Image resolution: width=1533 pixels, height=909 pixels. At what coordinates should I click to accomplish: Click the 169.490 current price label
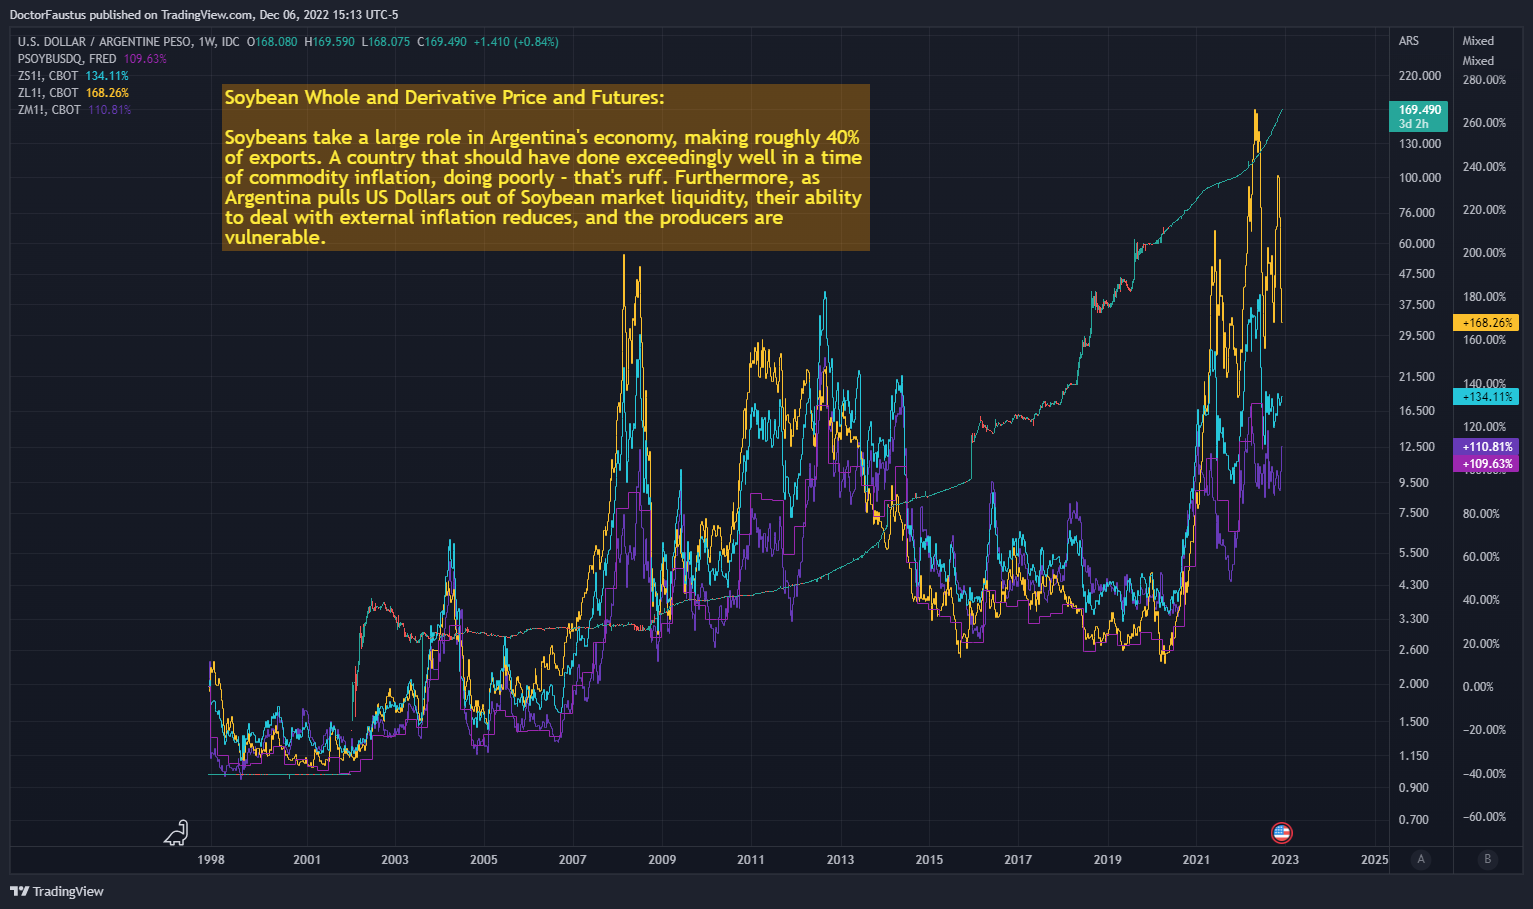tap(1418, 116)
